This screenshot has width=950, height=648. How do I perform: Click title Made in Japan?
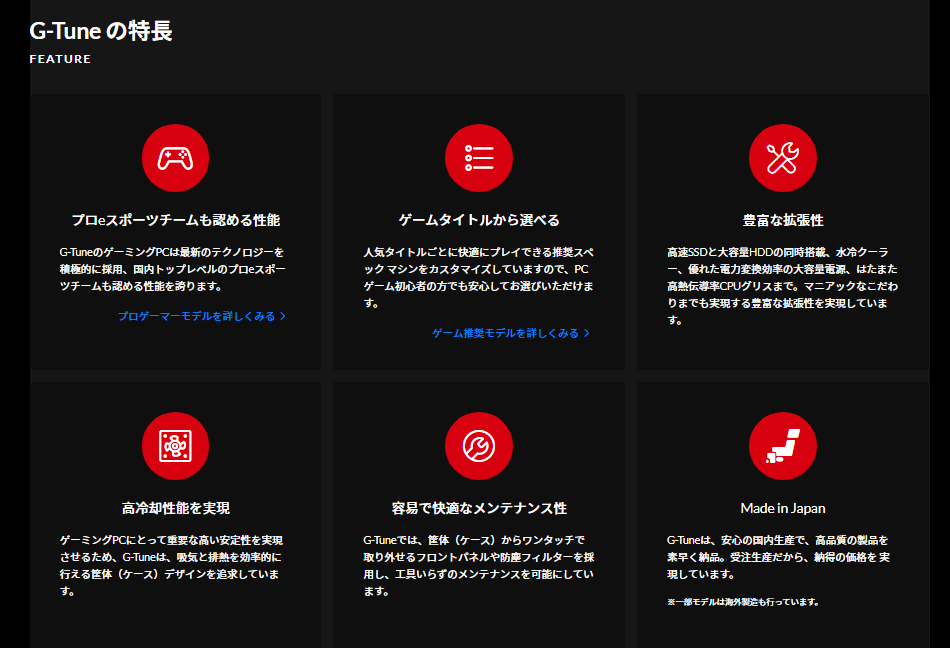pos(783,508)
